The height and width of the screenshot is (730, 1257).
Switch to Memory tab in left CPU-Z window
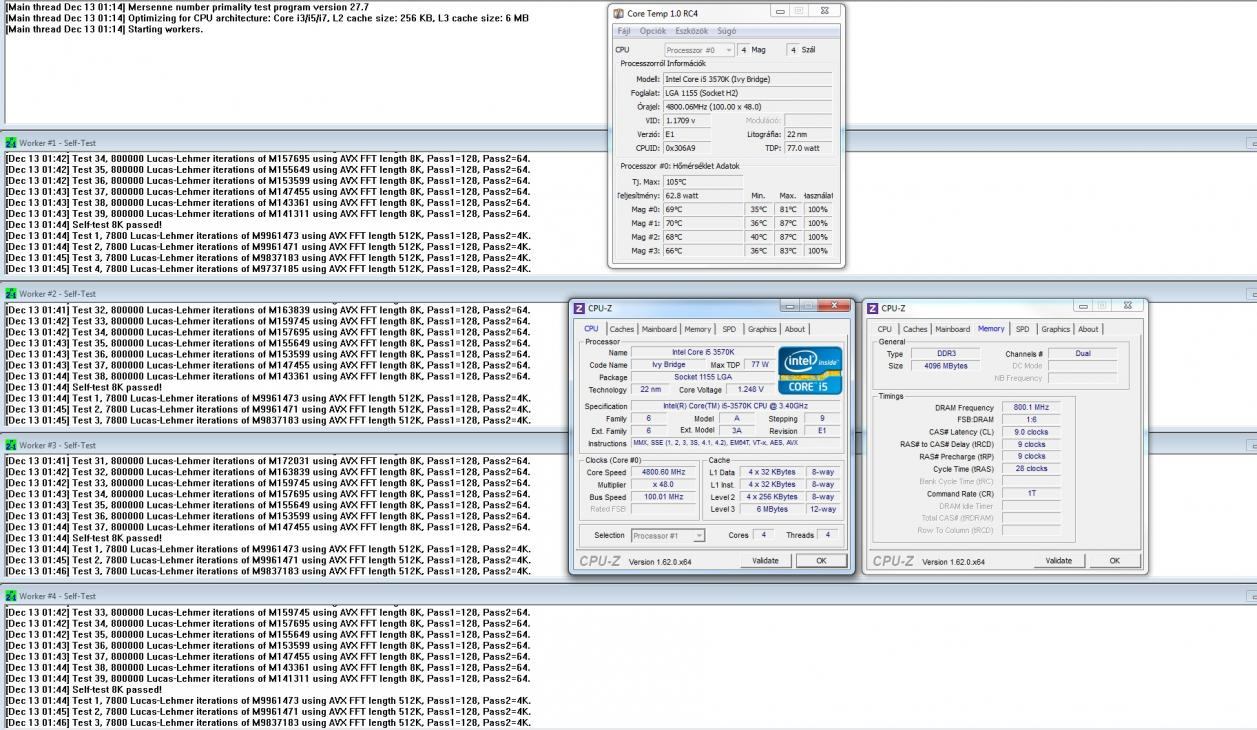[x=698, y=329]
